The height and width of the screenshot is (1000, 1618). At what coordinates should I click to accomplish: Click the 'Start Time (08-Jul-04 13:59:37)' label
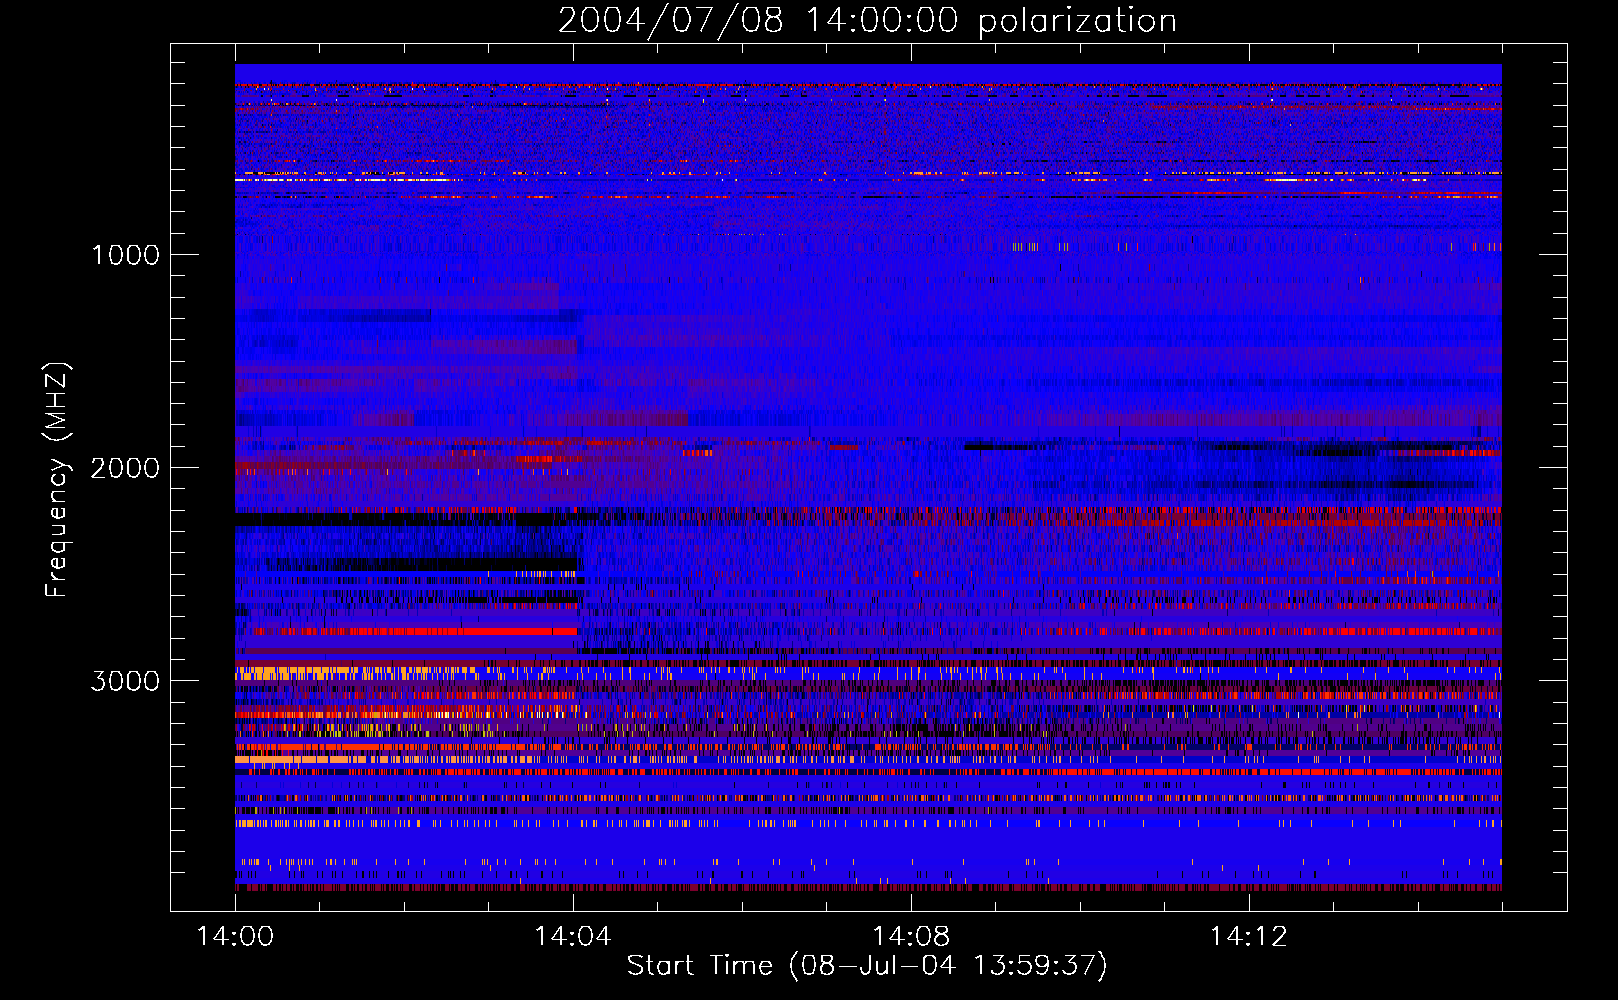pos(867,966)
